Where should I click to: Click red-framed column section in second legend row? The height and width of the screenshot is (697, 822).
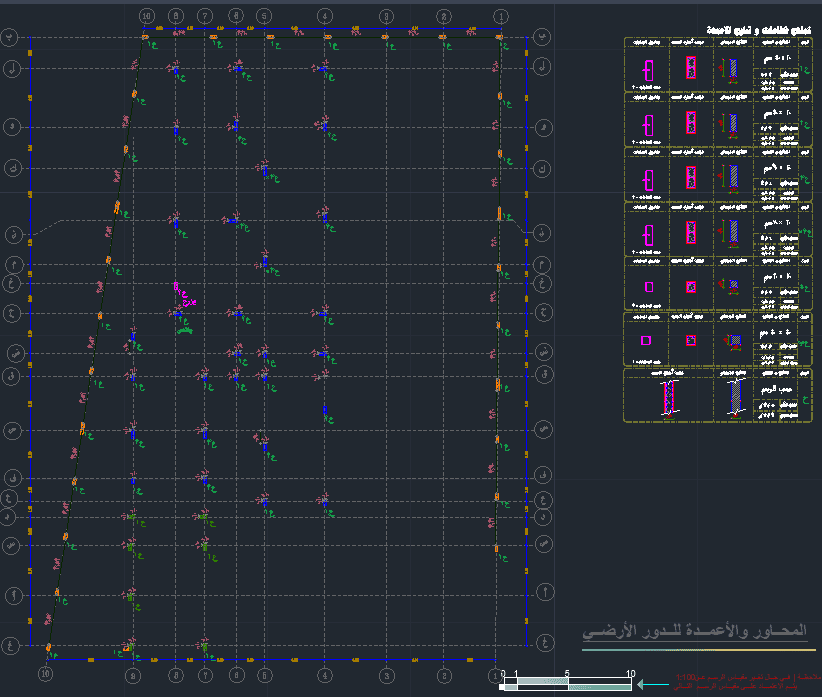point(691,123)
